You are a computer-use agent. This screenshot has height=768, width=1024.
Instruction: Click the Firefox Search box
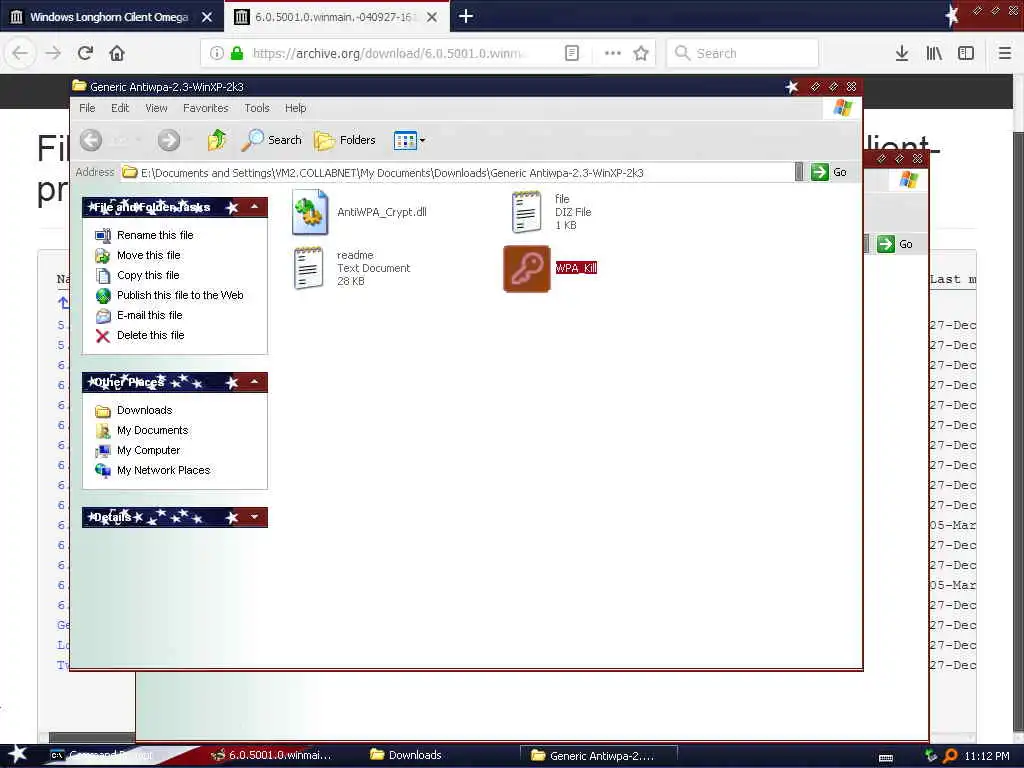click(742, 54)
